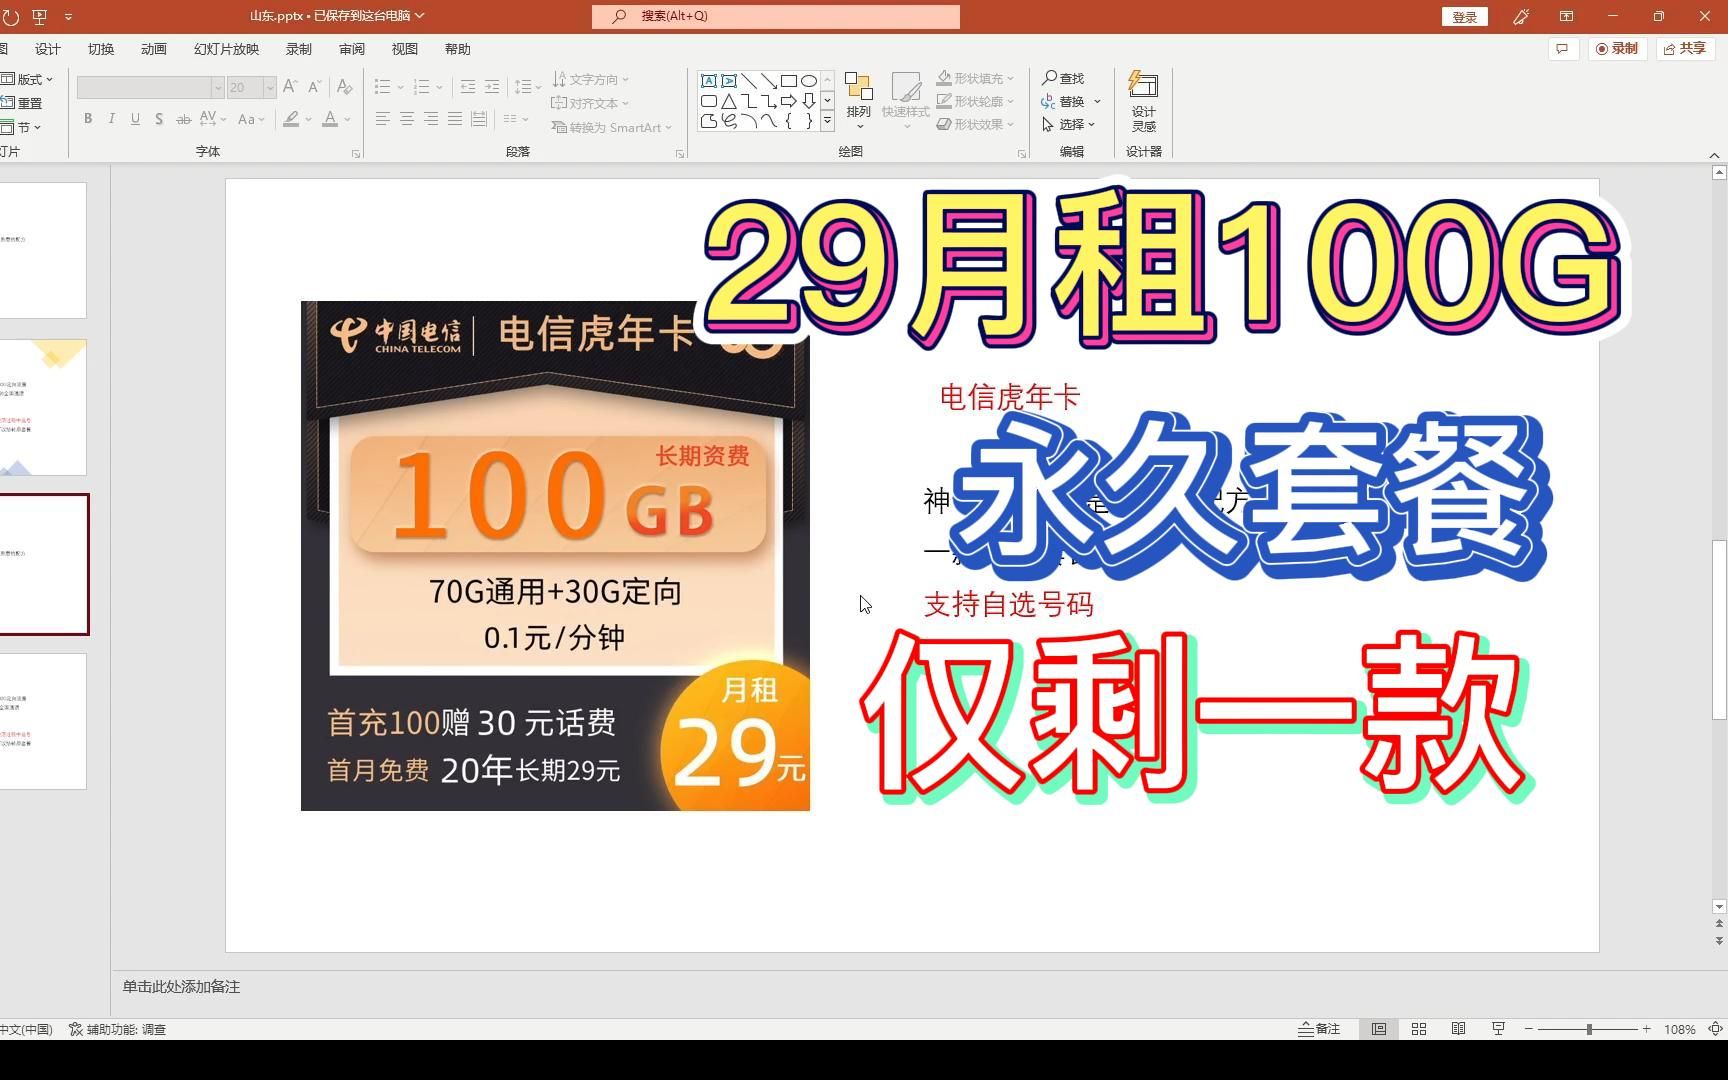Image resolution: width=1728 pixels, height=1080 pixels.
Task: Select the rectangle shape in gallery
Action: [789, 81]
